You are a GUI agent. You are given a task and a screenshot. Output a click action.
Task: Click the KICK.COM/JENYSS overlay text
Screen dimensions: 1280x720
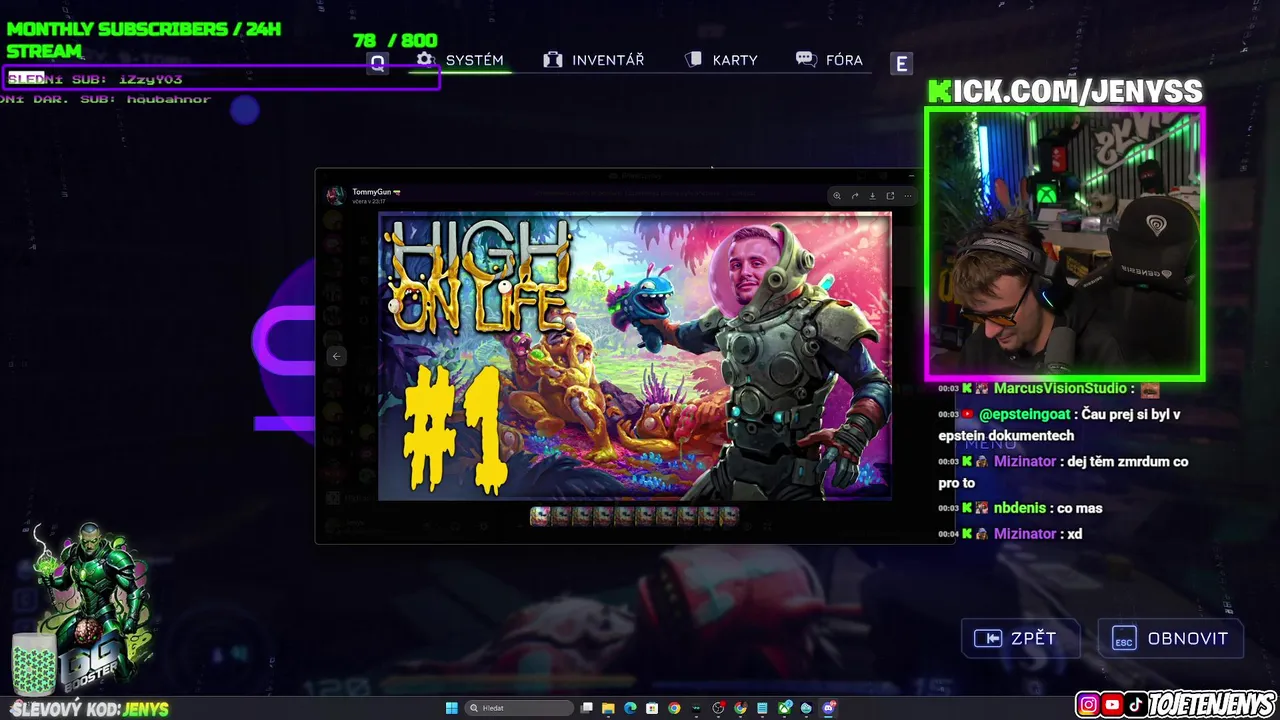point(1065,92)
